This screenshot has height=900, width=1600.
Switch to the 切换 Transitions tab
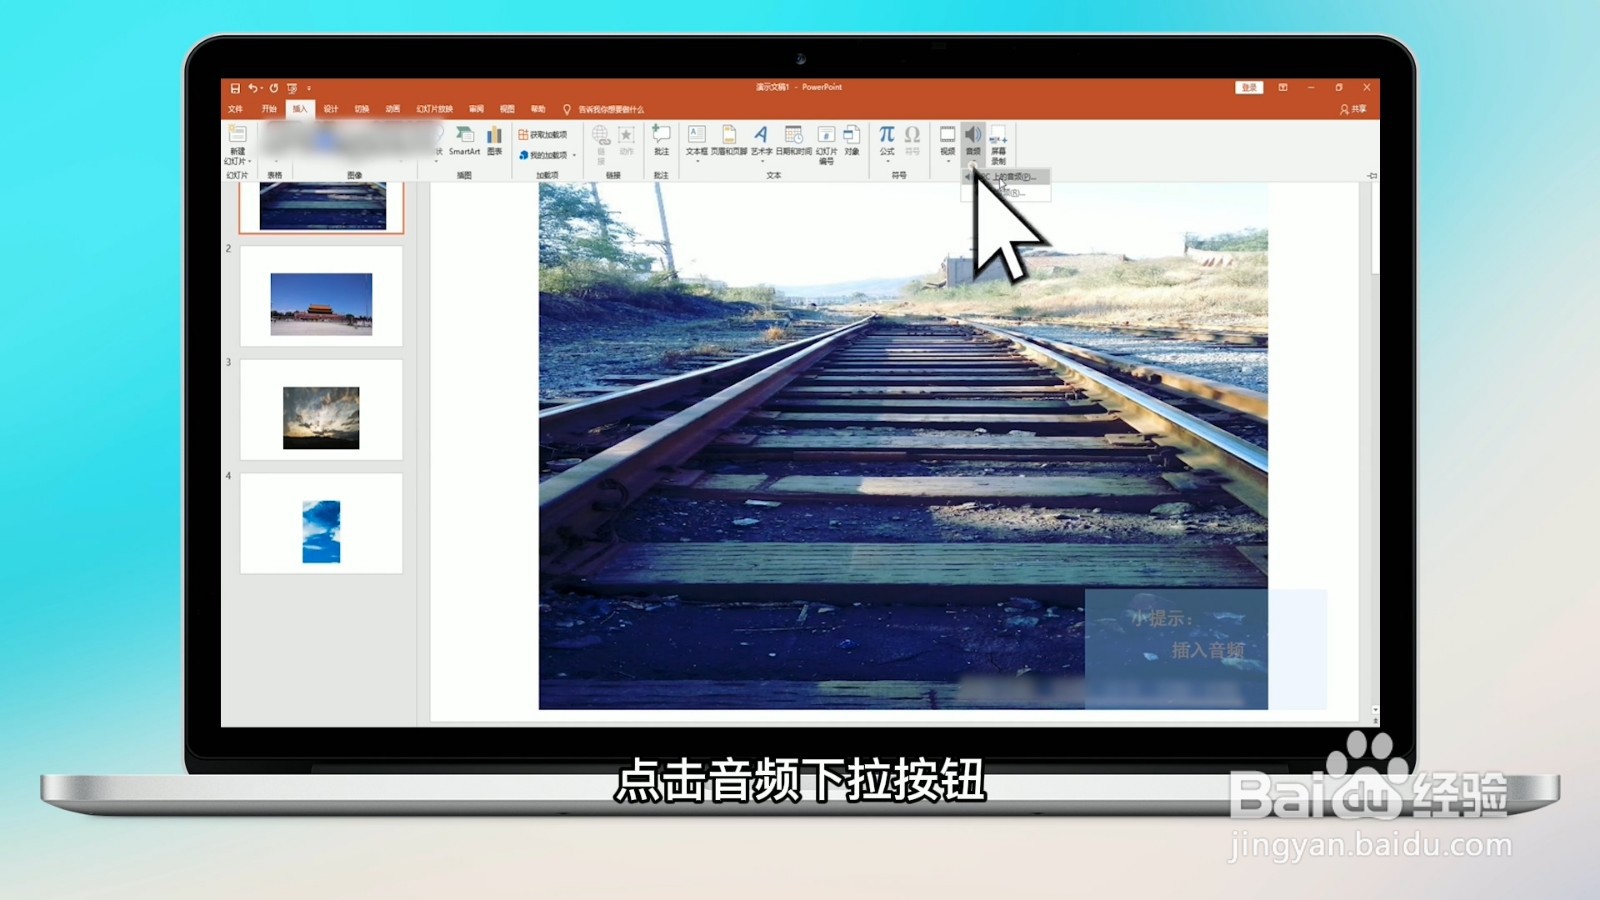pos(362,109)
